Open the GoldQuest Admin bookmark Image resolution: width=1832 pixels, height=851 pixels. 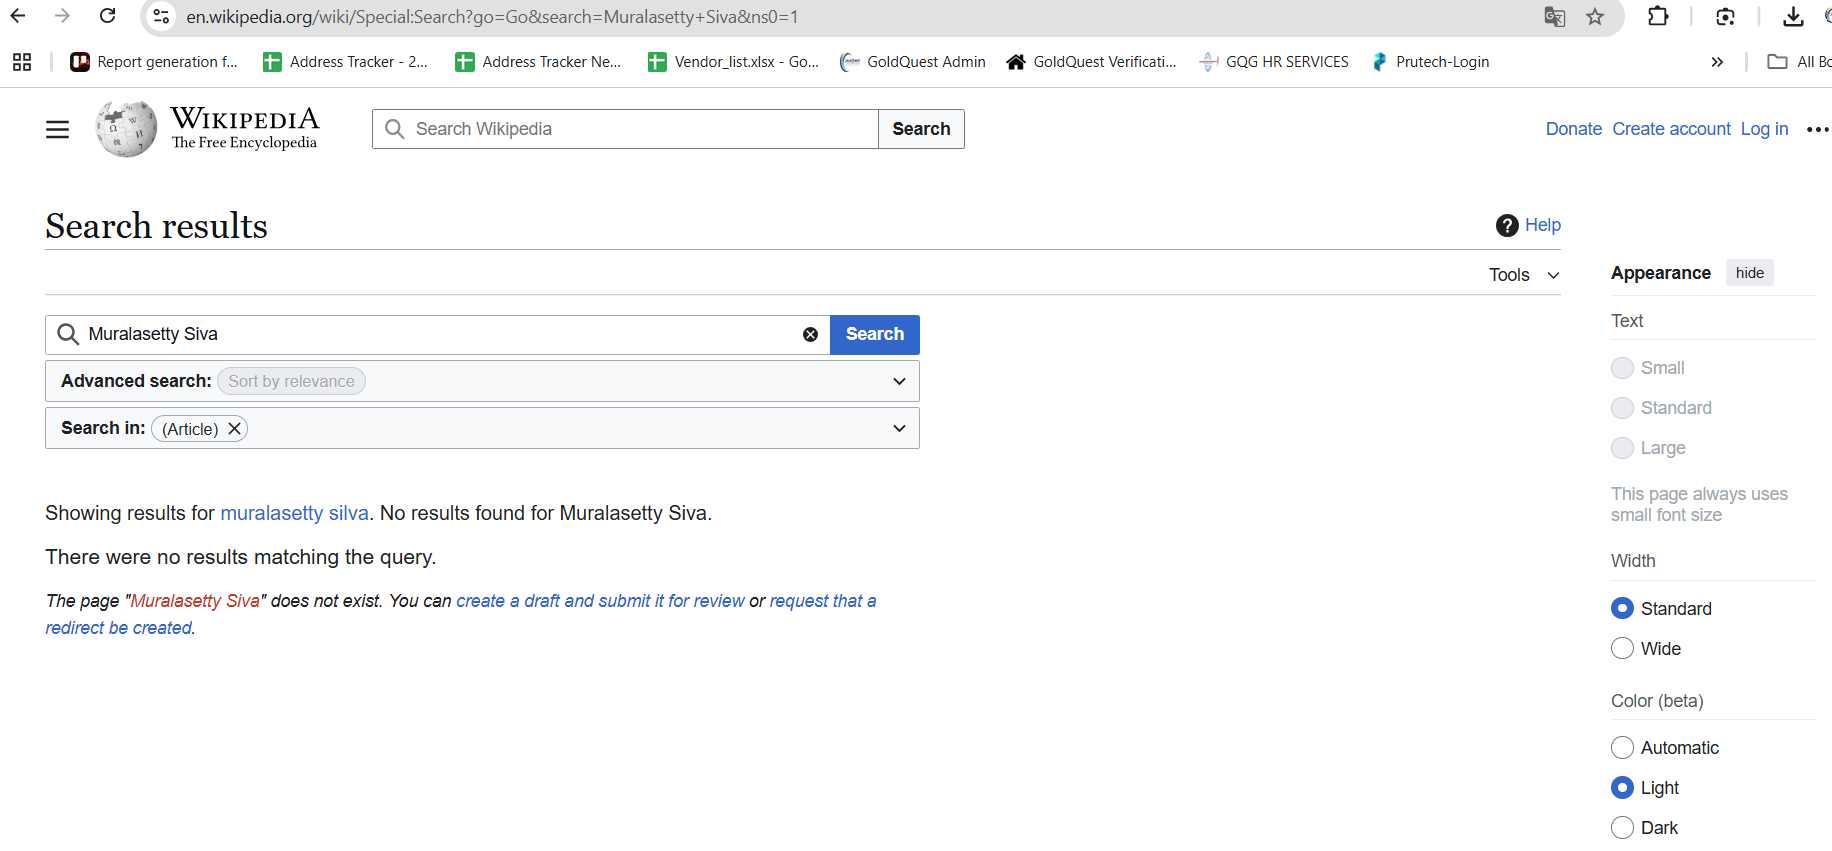click(x=913, y=62)
